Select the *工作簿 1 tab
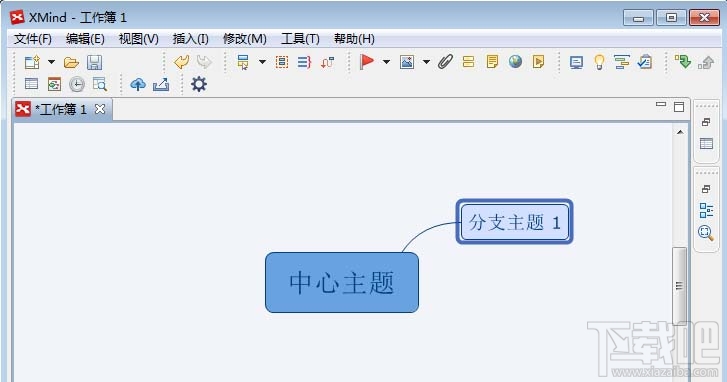Image resolution: width=727 pixels, height=382 pixels. coord(61,110)
